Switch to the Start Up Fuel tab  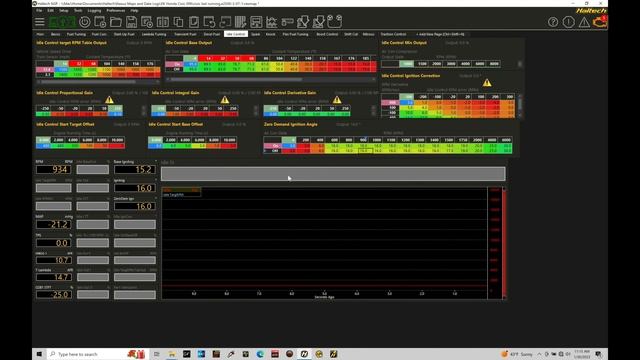124,34
